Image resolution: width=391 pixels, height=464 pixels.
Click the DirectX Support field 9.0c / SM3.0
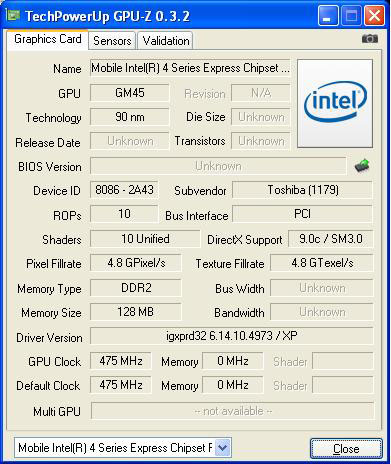click(x=331, y=239)
